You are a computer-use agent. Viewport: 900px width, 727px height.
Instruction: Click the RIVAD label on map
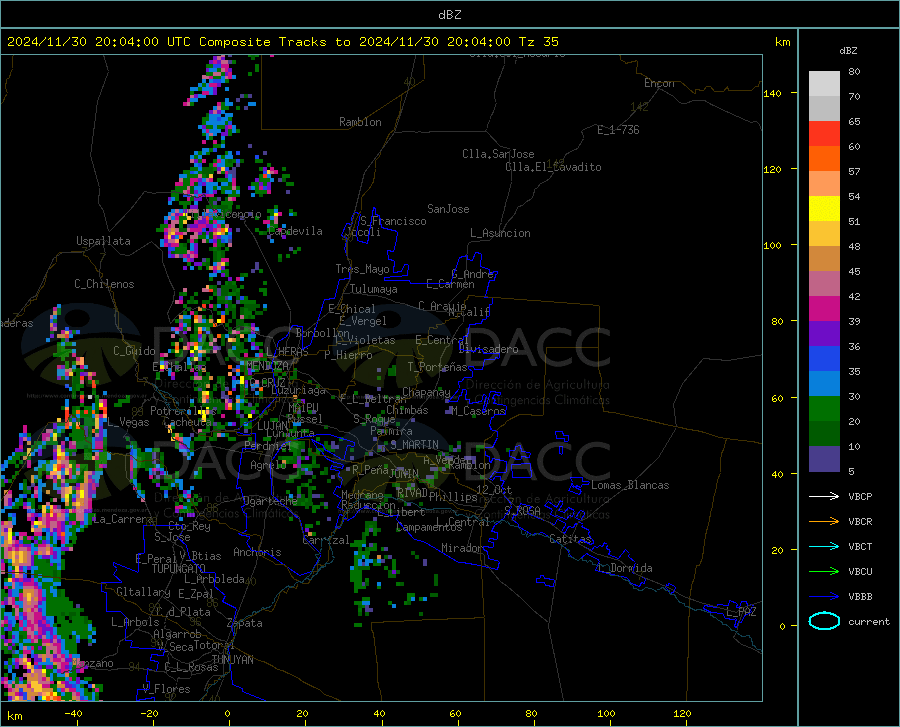point(412,493)
